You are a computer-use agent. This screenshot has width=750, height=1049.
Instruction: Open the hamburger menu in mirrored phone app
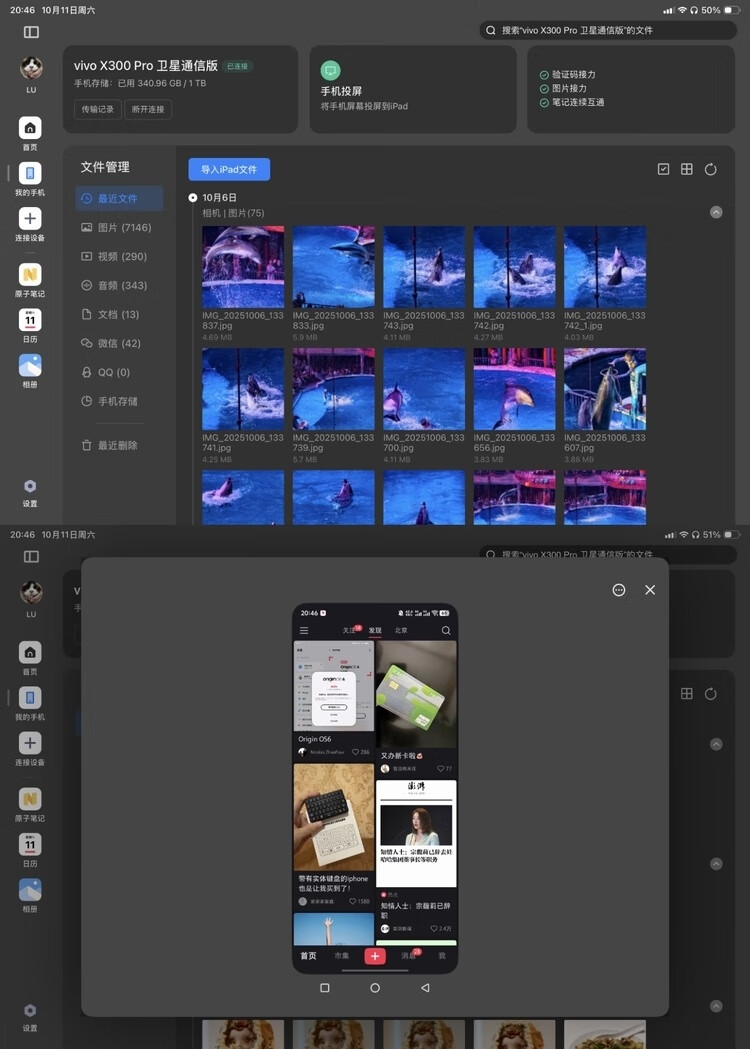click(304, 631)
